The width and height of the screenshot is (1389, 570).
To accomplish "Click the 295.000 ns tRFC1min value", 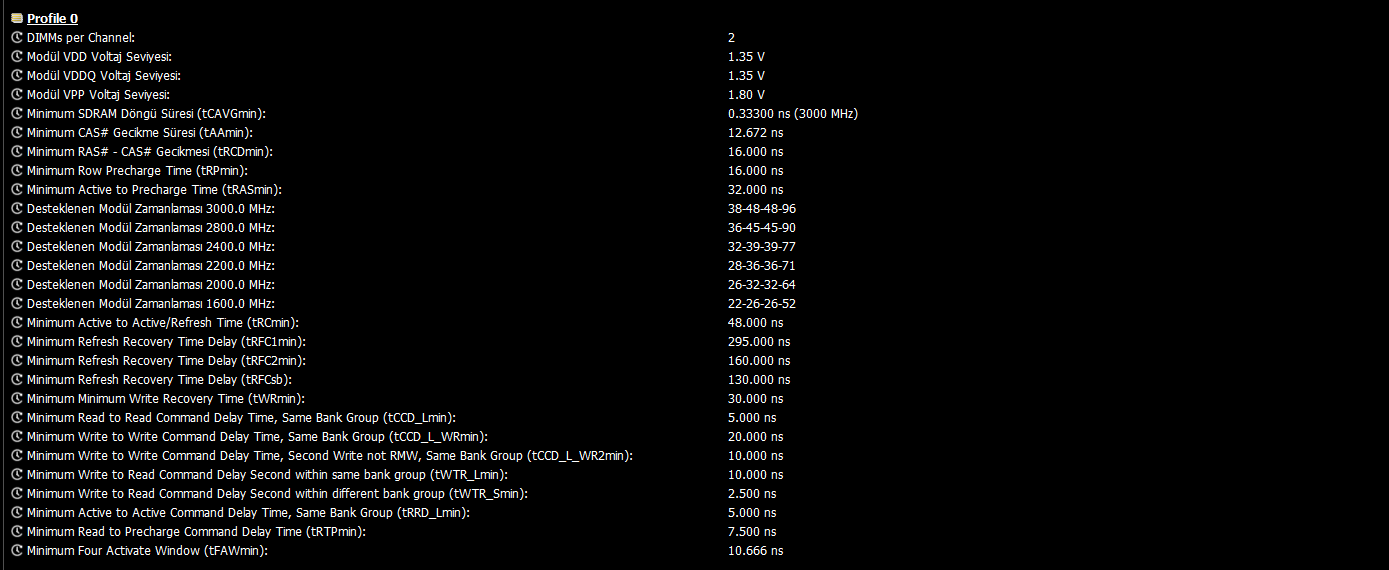I will tap(759, 341).
